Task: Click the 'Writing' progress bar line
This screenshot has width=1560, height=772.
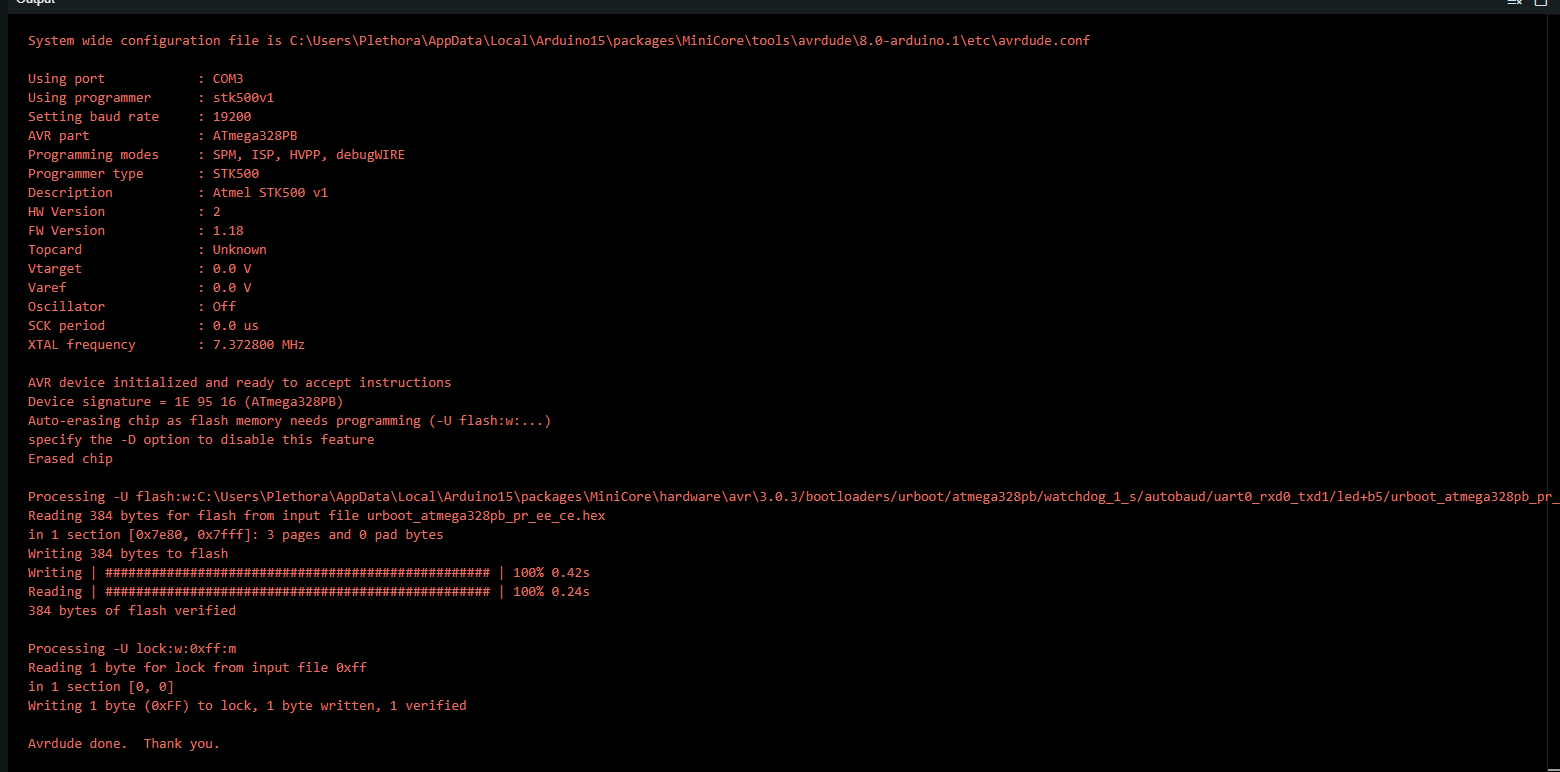Action: (308, 573)
